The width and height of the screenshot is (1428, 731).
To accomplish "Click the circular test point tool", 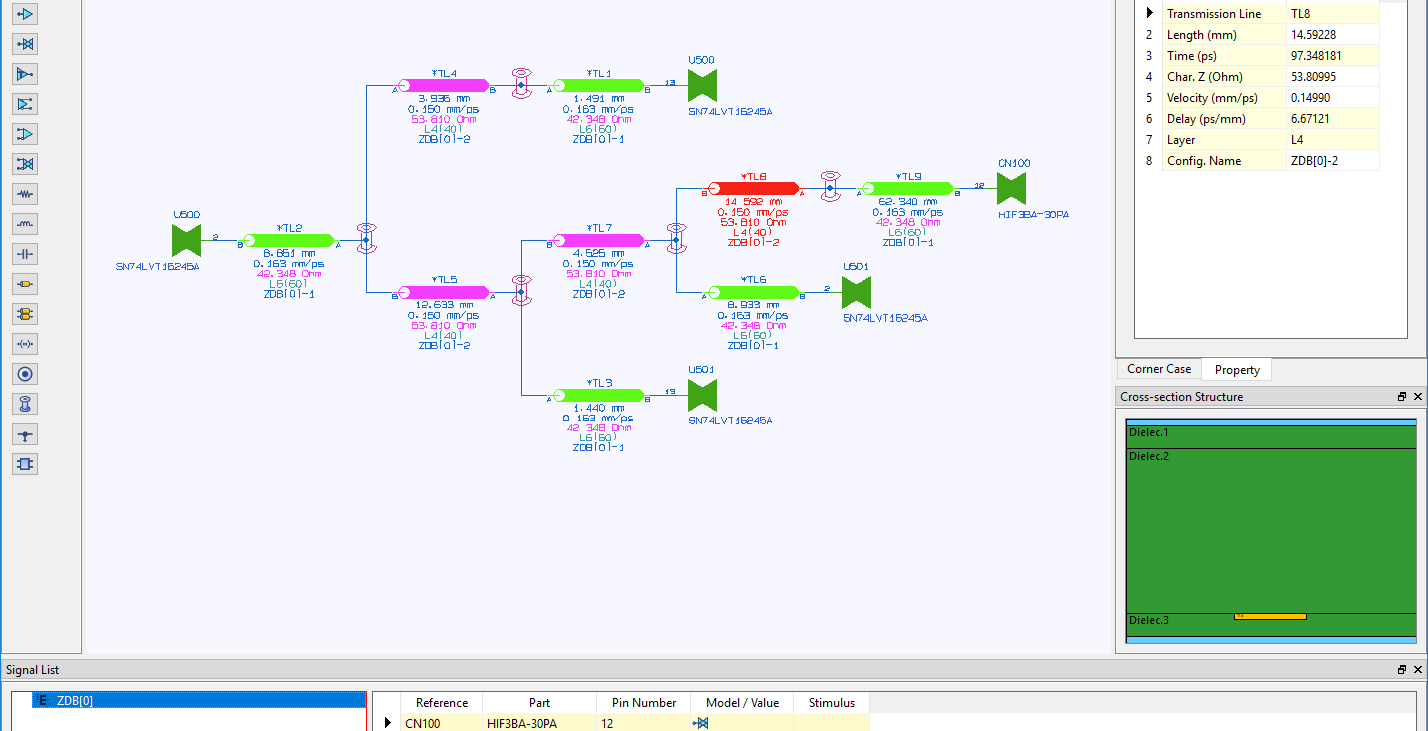I will point(25,374).
